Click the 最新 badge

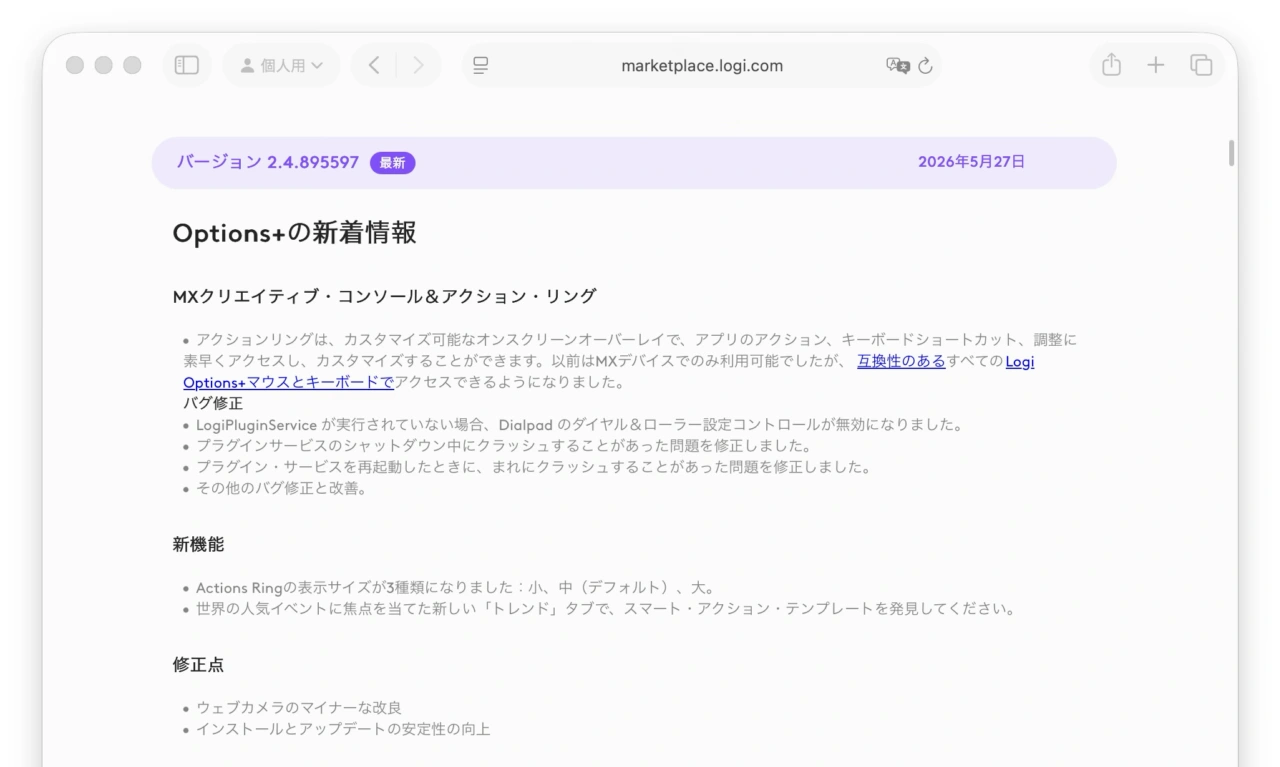coord(392,162)
